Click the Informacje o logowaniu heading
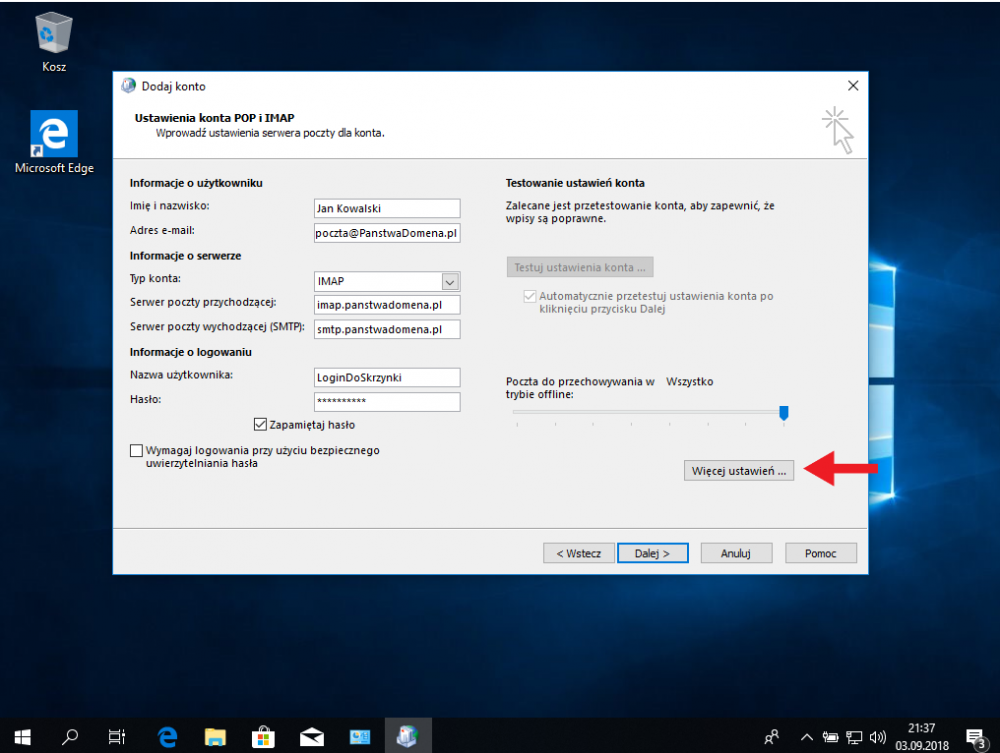This screenshot has width=1000, height=753. (190, 352)
